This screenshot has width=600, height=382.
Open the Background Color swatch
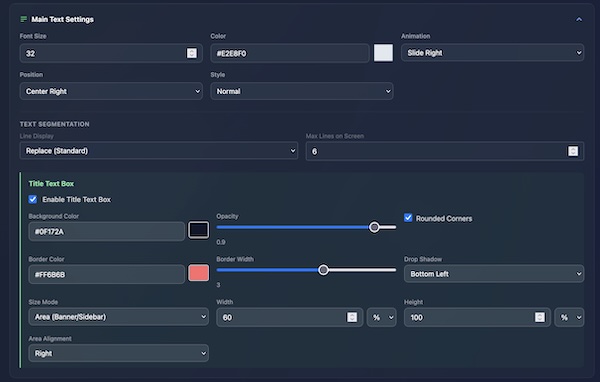point(198,230)
